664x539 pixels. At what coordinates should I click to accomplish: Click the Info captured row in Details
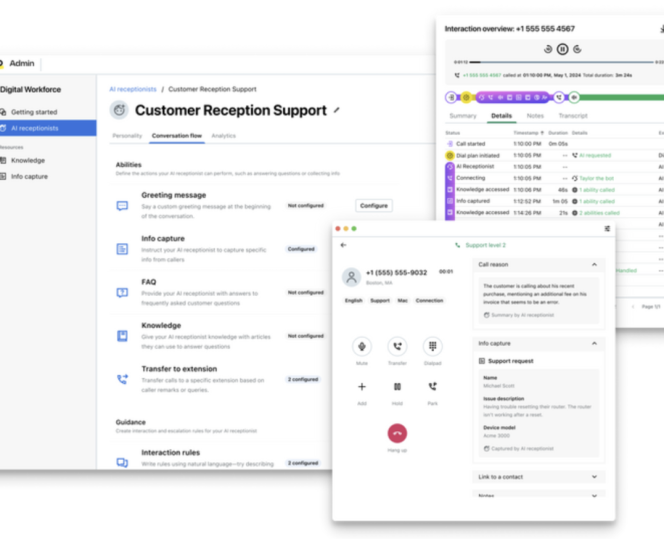[555, 201]
